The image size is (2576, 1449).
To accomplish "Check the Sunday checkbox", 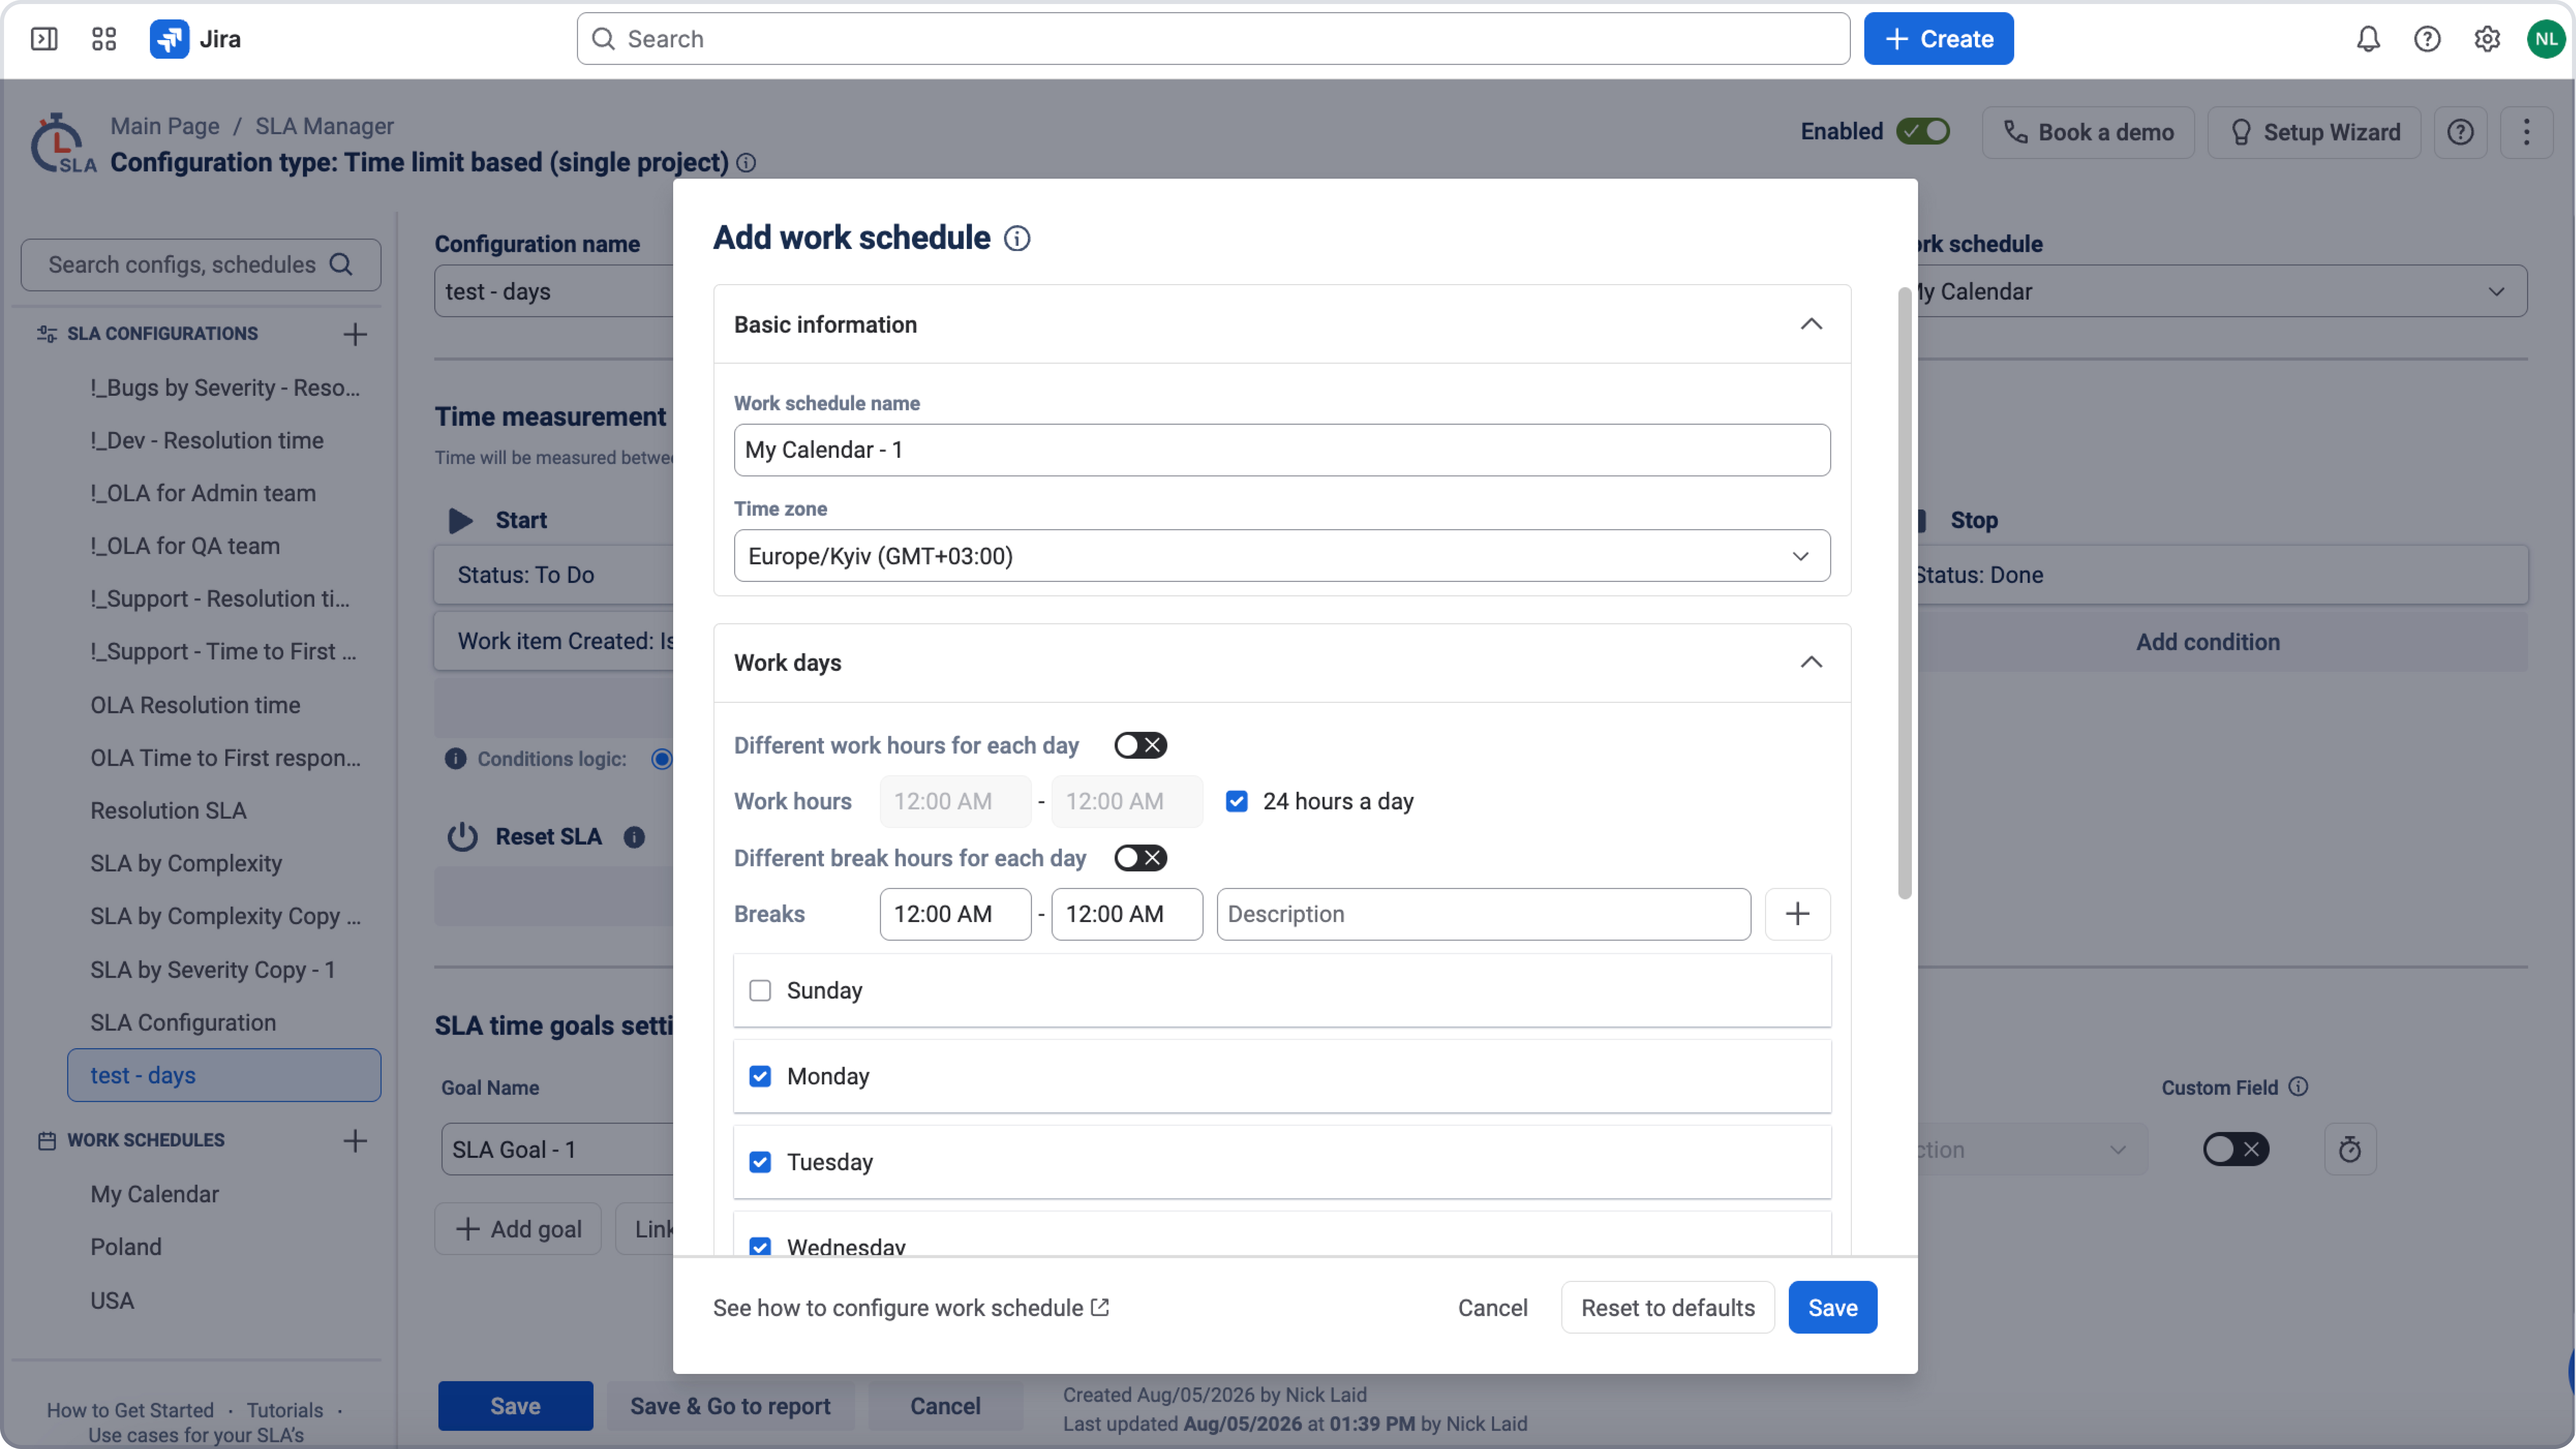I will tap(760, 990).
